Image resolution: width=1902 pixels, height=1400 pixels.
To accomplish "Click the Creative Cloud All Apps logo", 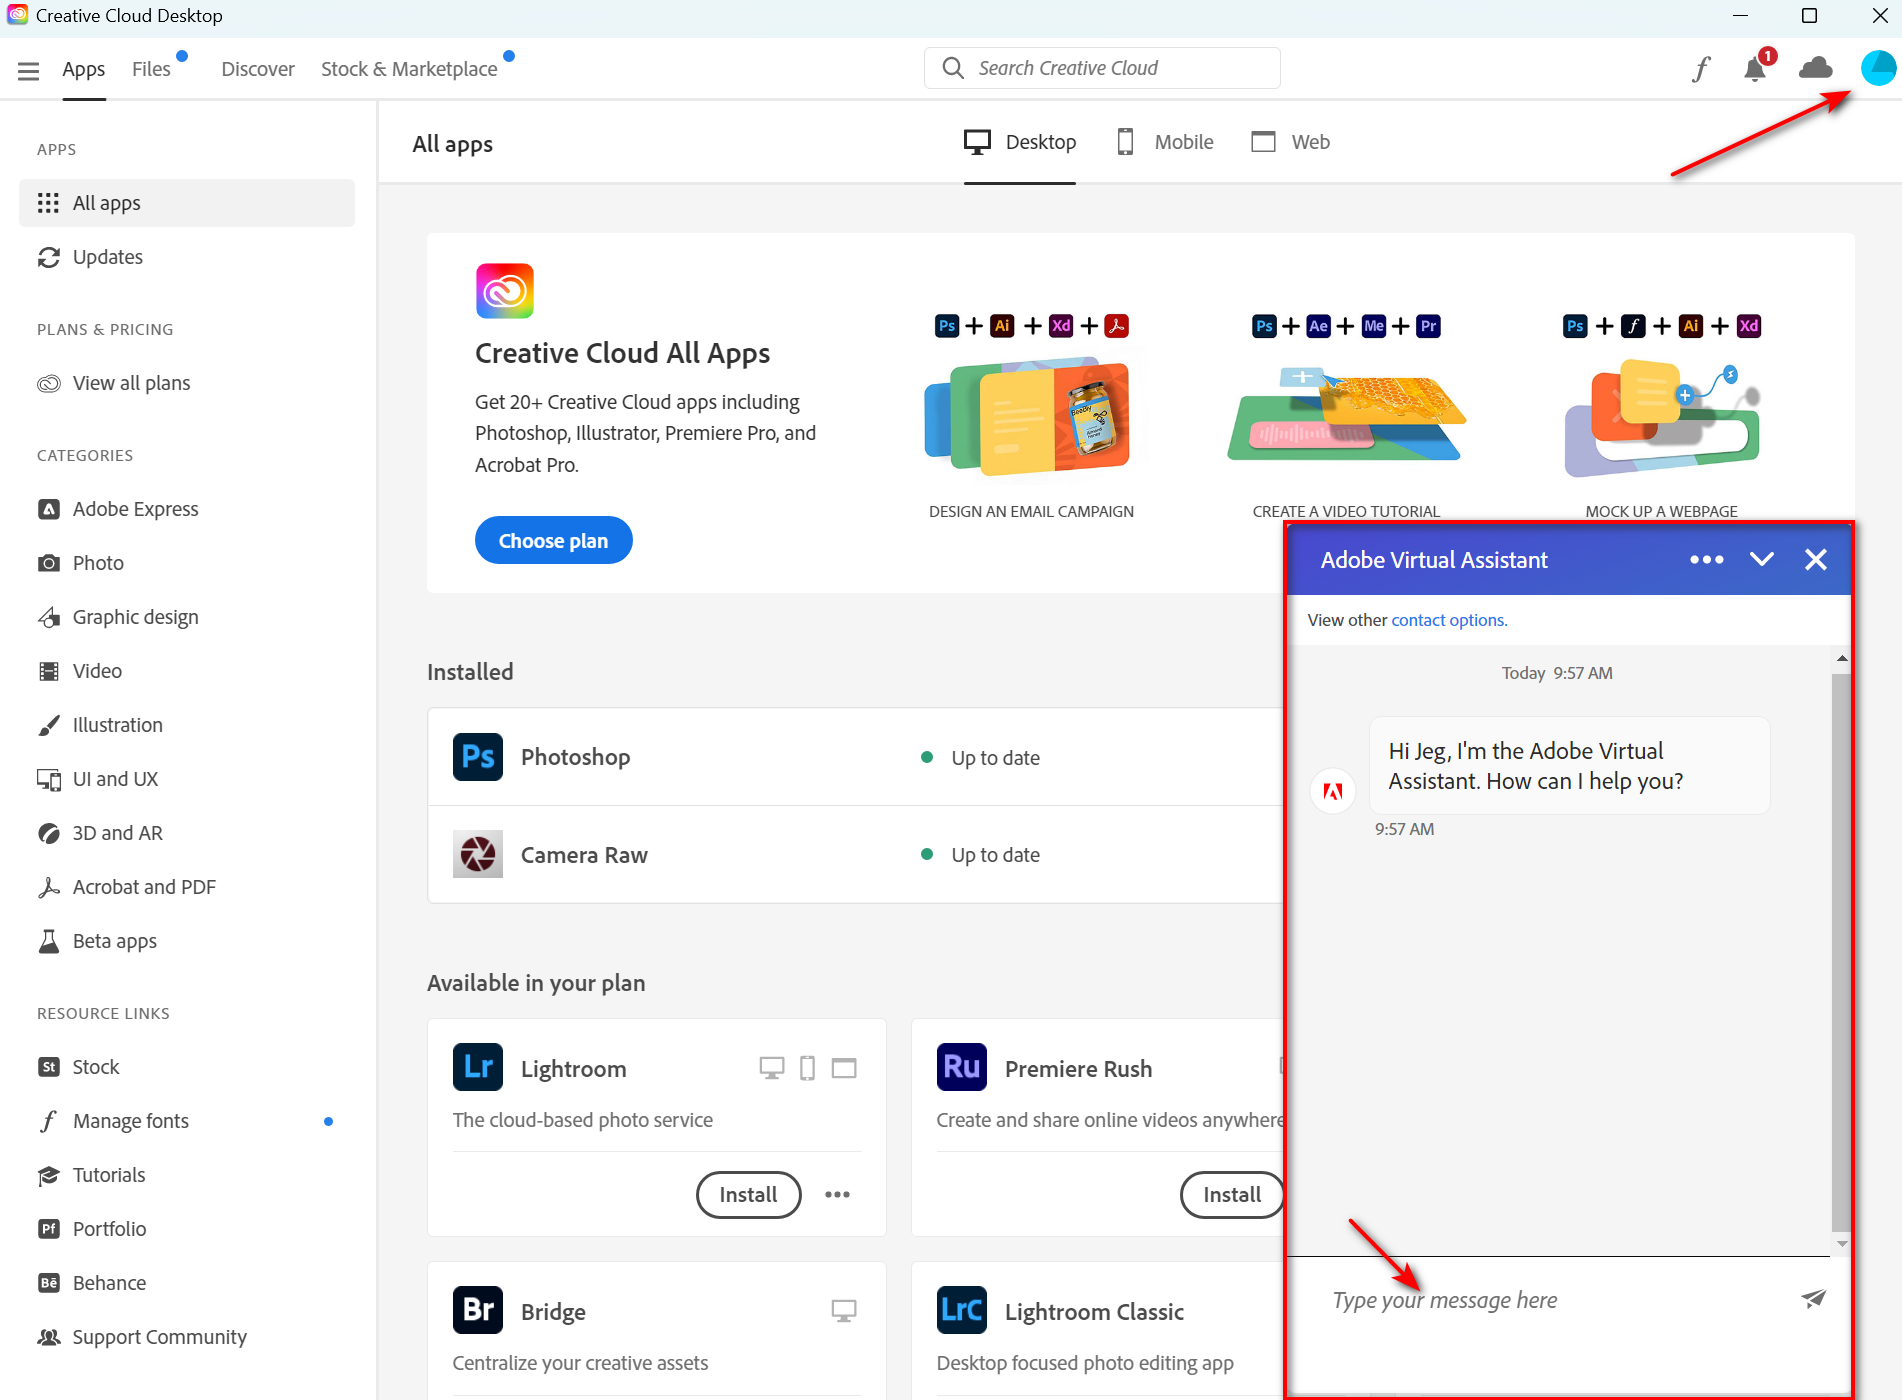I will pyautogui.click(x=505, y=291).
